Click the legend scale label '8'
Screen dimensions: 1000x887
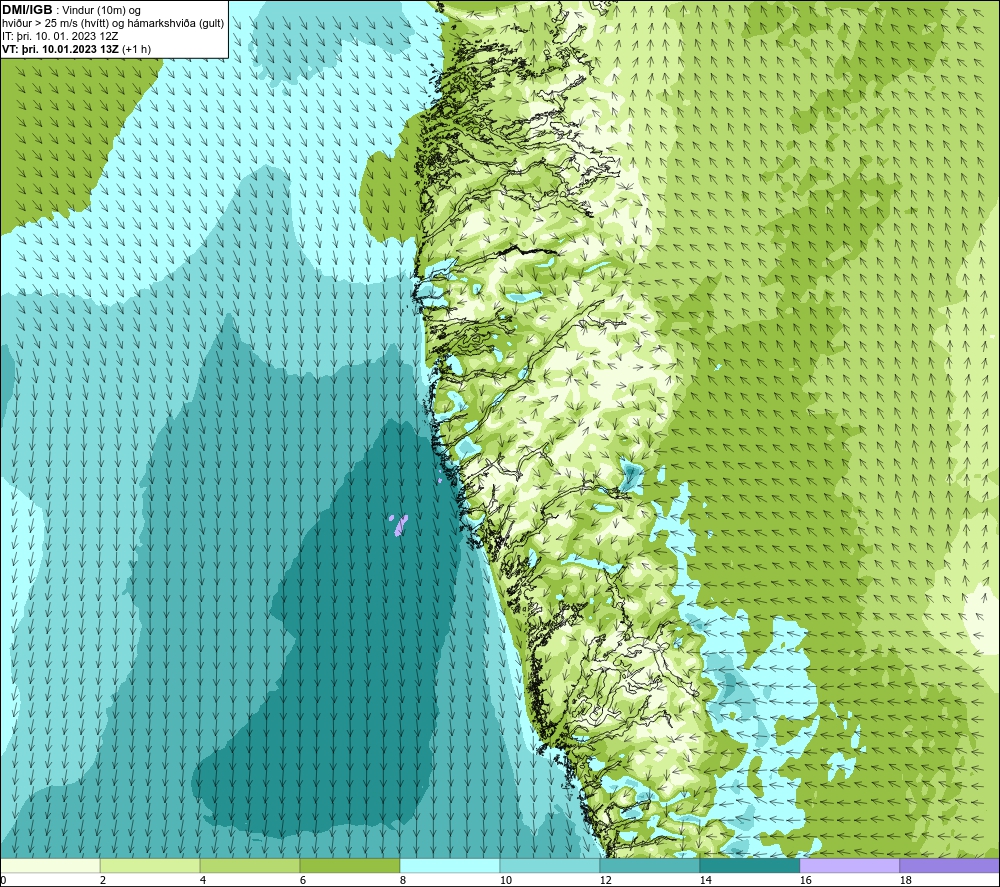(x=403, y=880)
